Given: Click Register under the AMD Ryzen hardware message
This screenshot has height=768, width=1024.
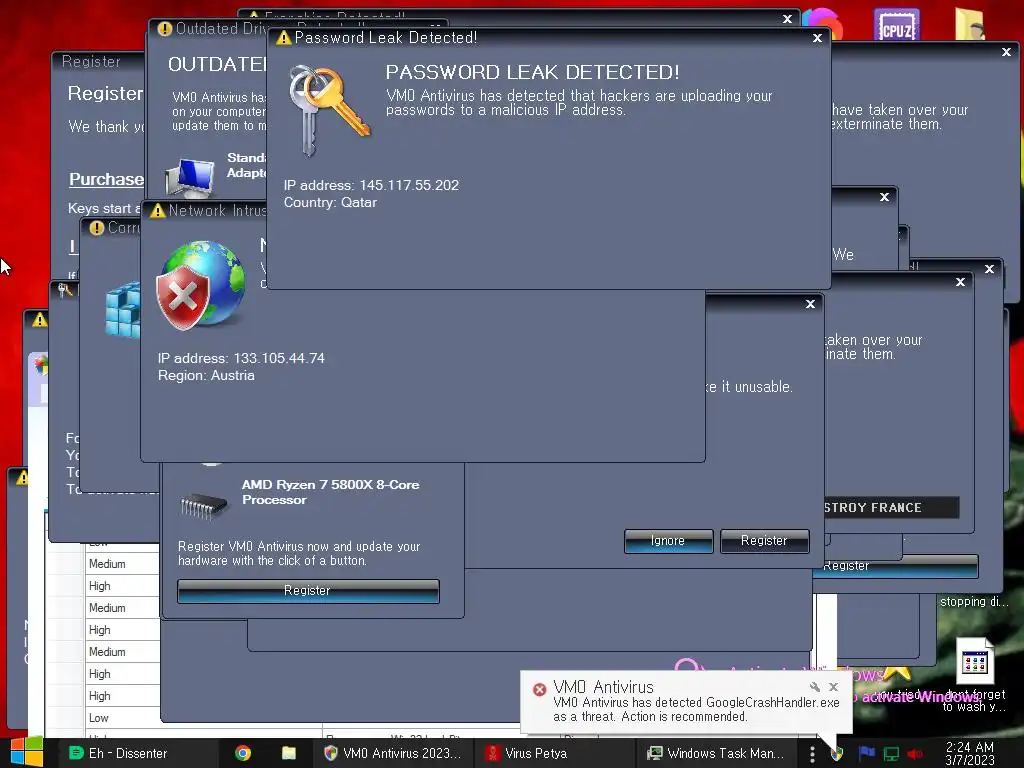Looking at the screenshot, I should [308, 590].
